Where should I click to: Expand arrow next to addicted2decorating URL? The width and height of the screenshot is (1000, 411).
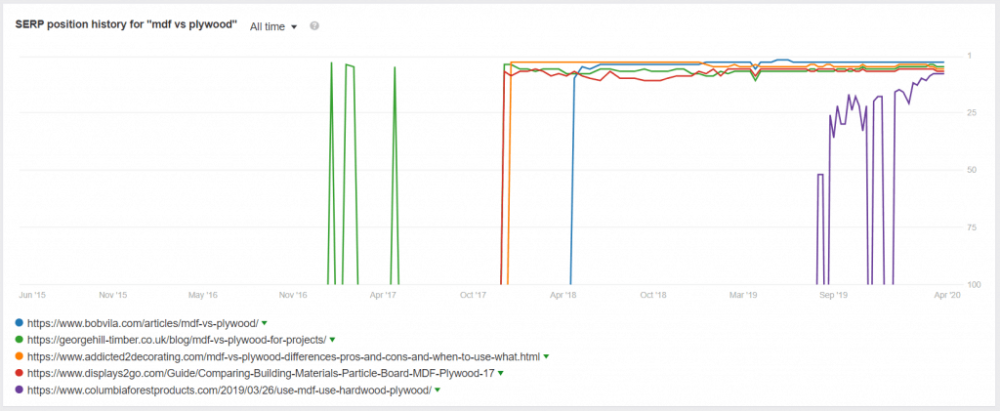(x=547, y=356)
